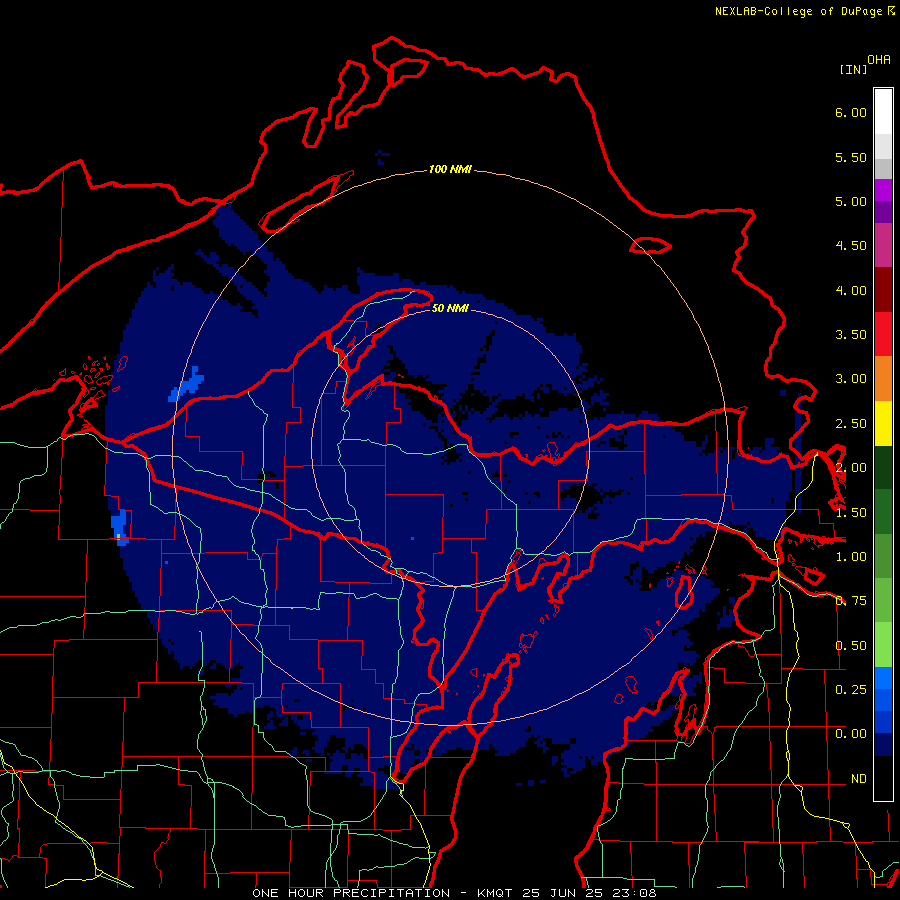Click the 100 NMI range ring label
The image size is (900, 900).
[x=450, y=169]
